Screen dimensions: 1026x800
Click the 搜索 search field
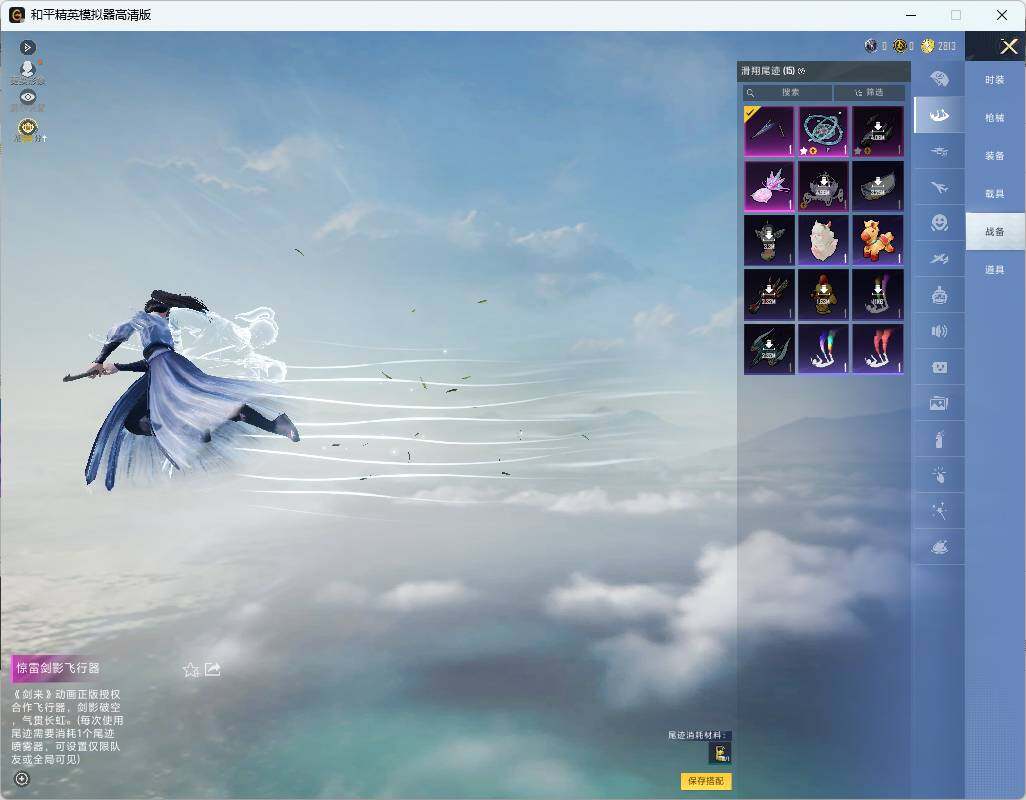787,92
